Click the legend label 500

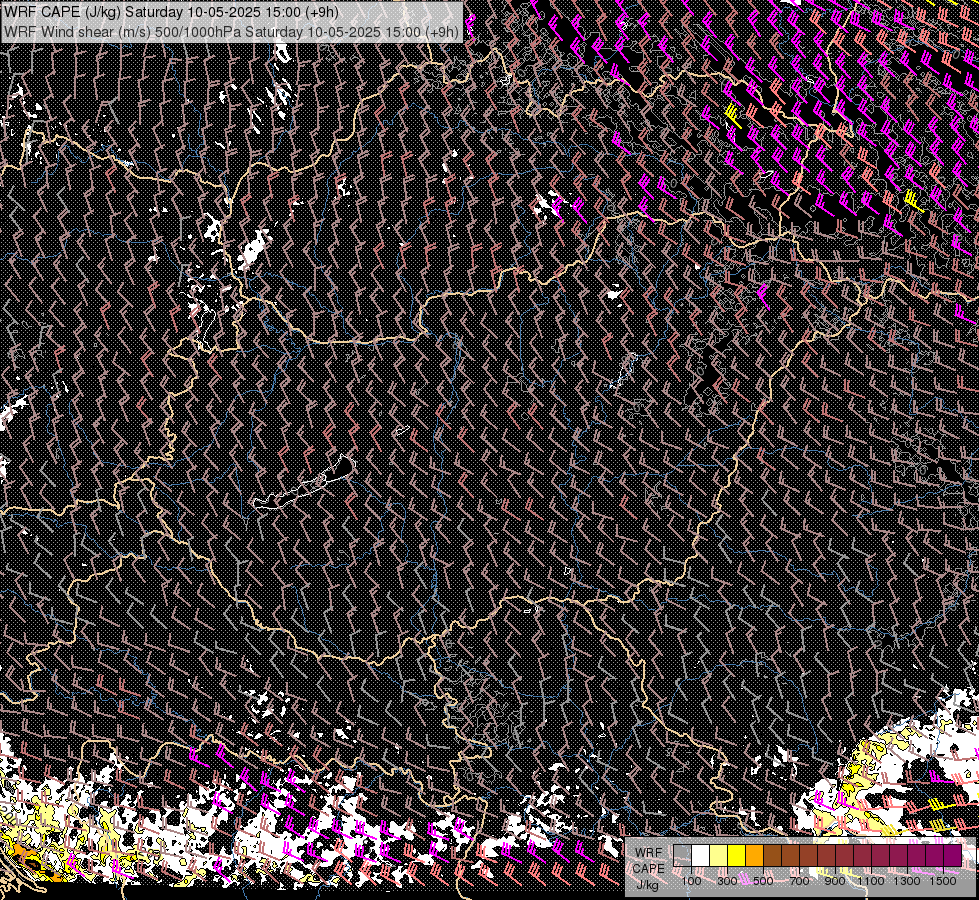coord(763,881)
